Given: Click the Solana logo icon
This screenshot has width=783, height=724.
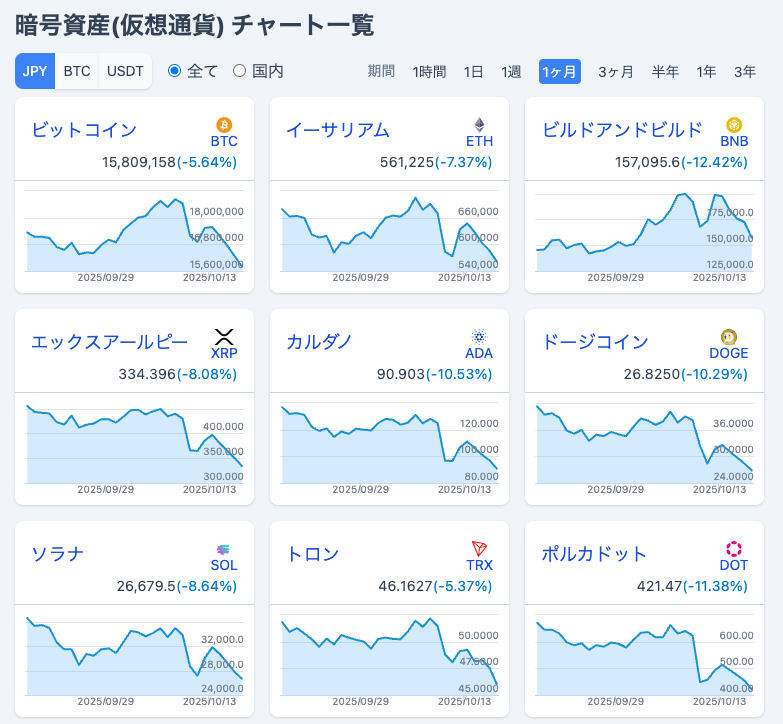Looking at the screenshot, I should pyautogui.click(x=223, y=549).
